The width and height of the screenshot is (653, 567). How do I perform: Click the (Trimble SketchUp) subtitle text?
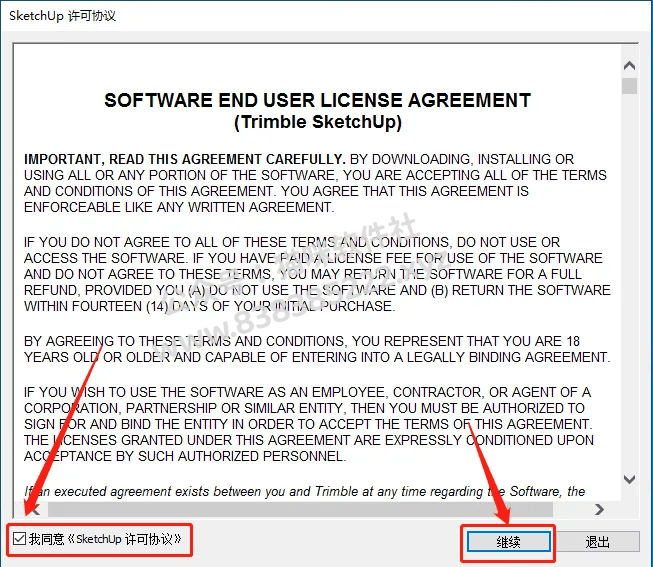(x=318, y=122)
